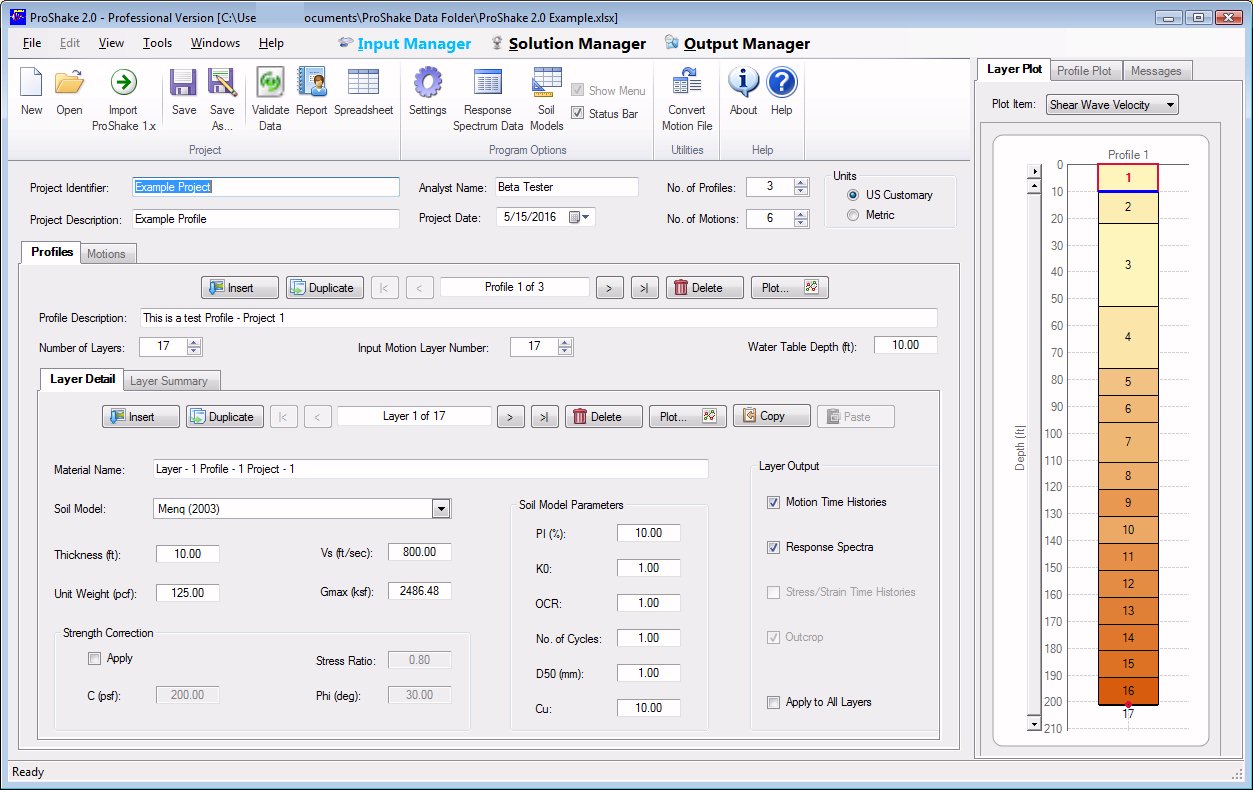Enable Apply to All Layers

(773, 702)
